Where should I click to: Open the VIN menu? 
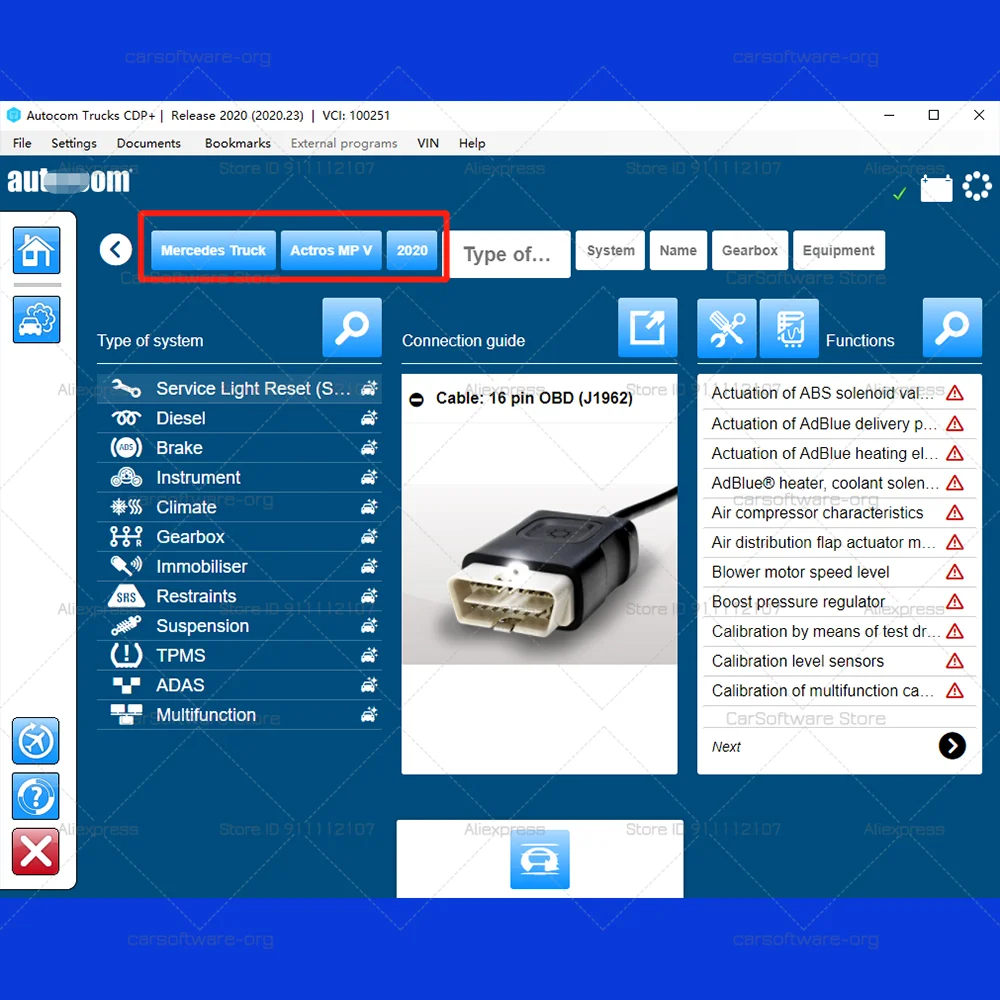tap(428, 143)
